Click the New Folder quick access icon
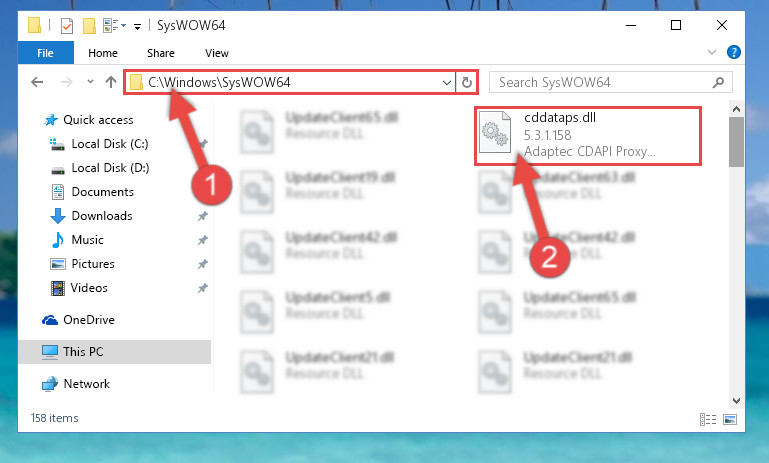 click(x=89, y=26)
